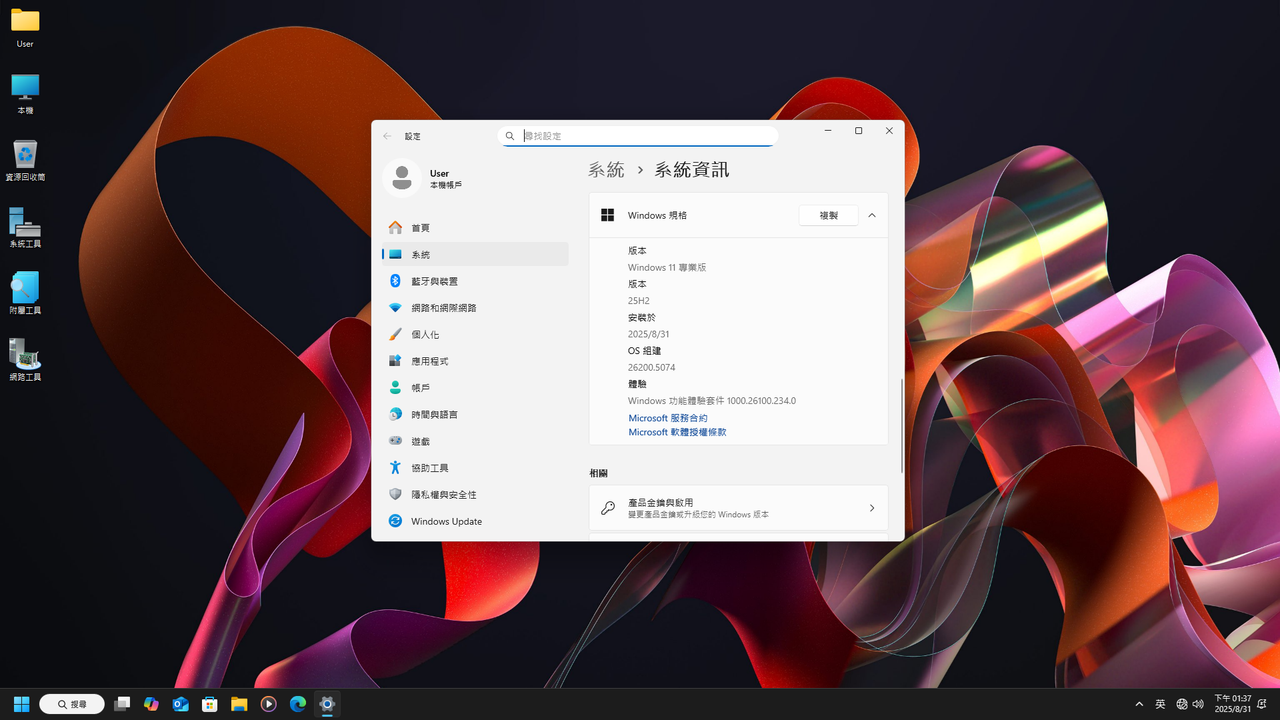Select 應用程式 sidebar label
Image resolution: width=1280 pixels, height=720 pixels.
(x=430, y=361)
